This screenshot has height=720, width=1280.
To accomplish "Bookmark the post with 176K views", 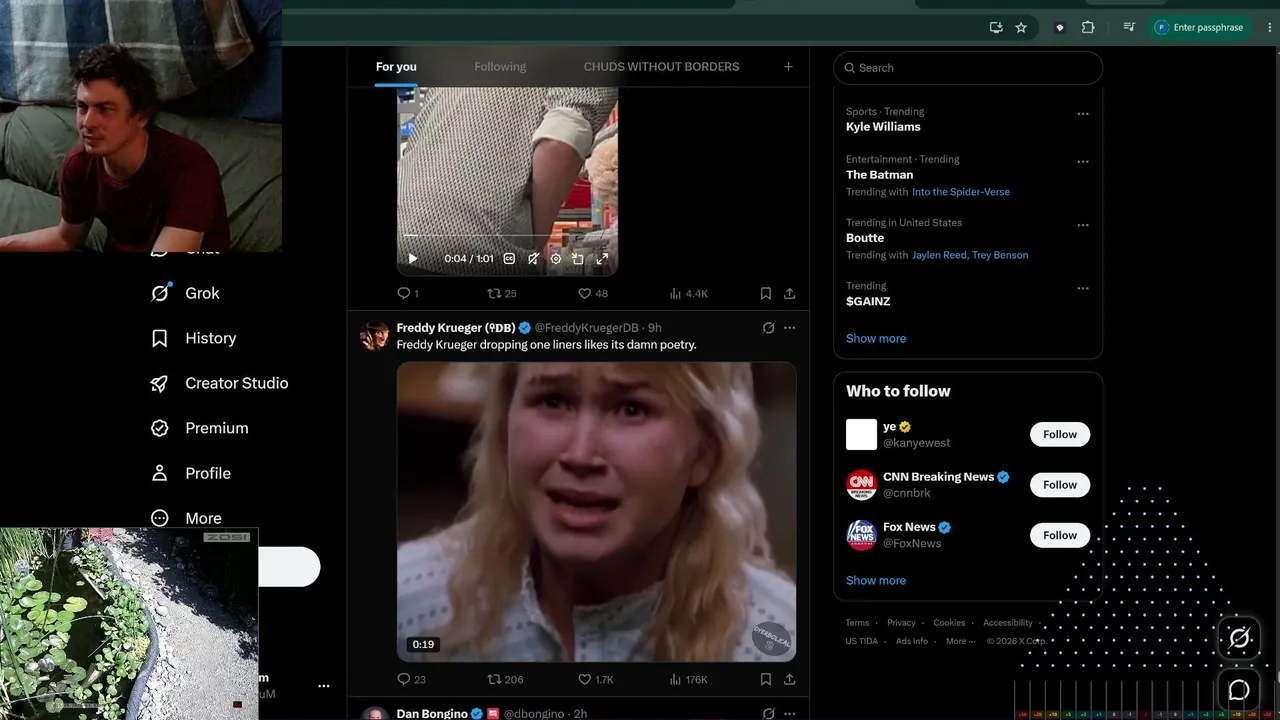I will point(765,679).
